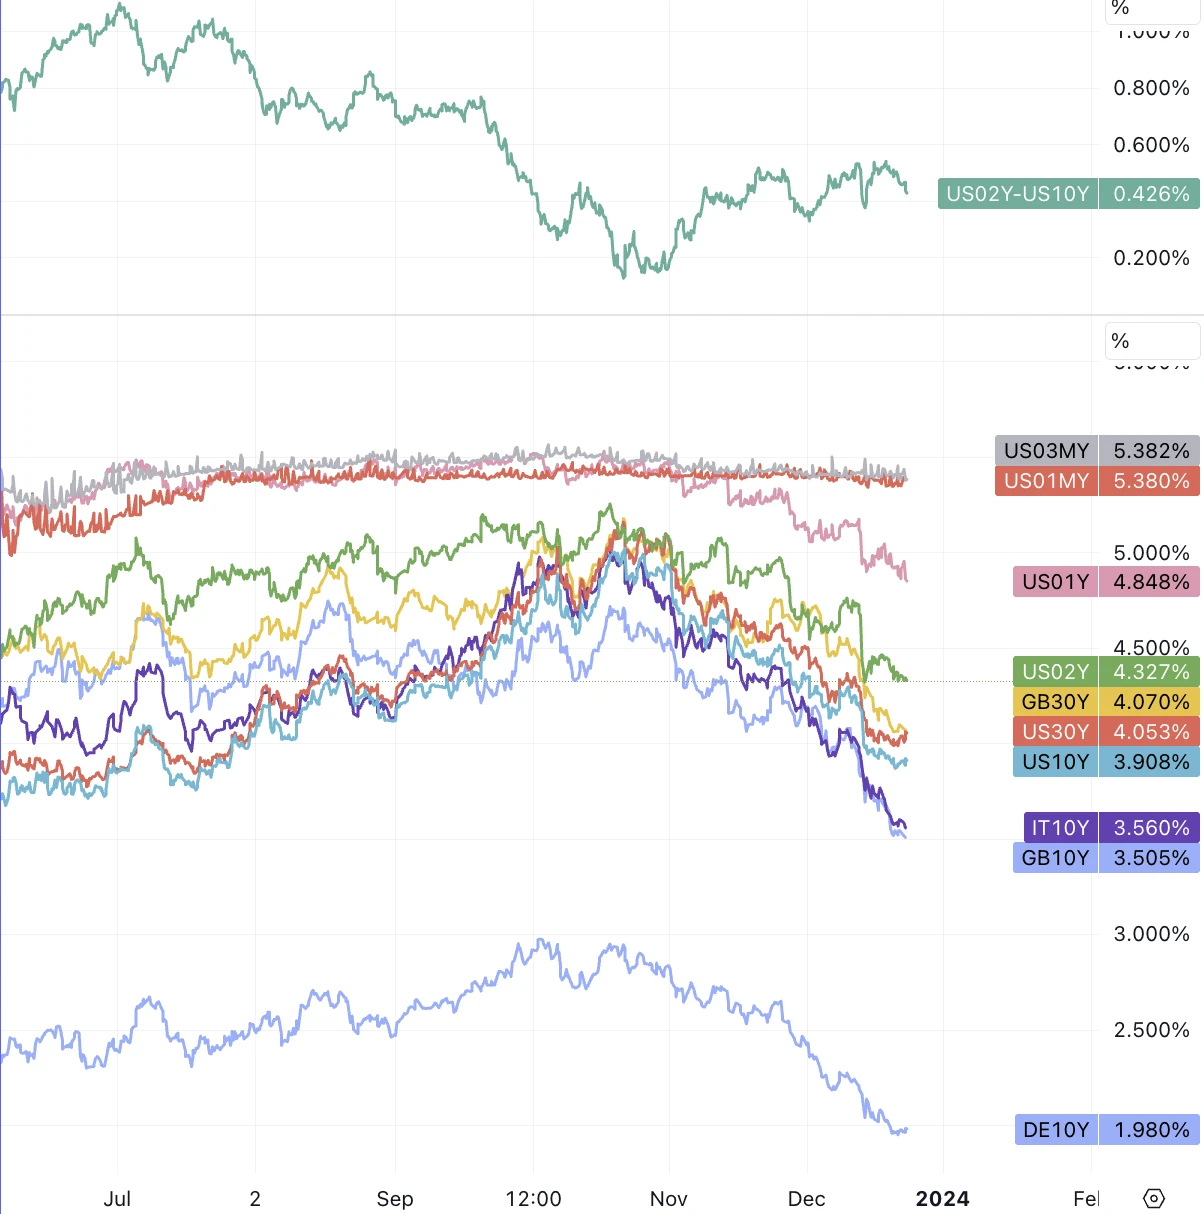Select the purple IT10Y price label
The image size is (1204, 1214).
coord(1109,828)
